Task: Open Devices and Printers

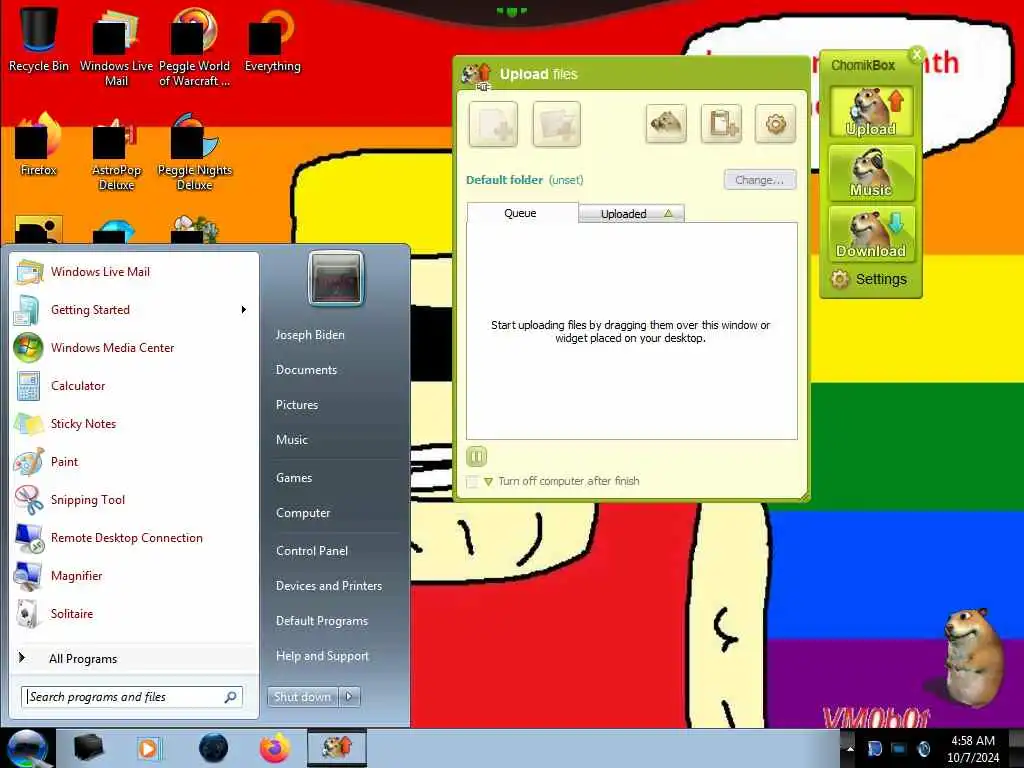Action: coord(329,586)
